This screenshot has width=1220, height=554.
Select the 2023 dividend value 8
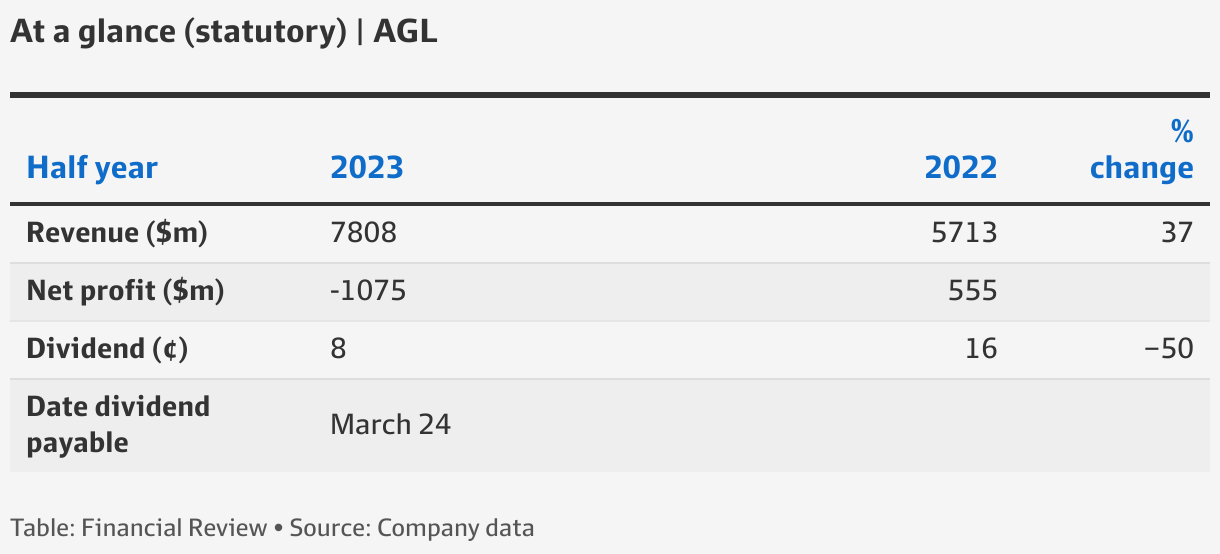pos(339,349)
